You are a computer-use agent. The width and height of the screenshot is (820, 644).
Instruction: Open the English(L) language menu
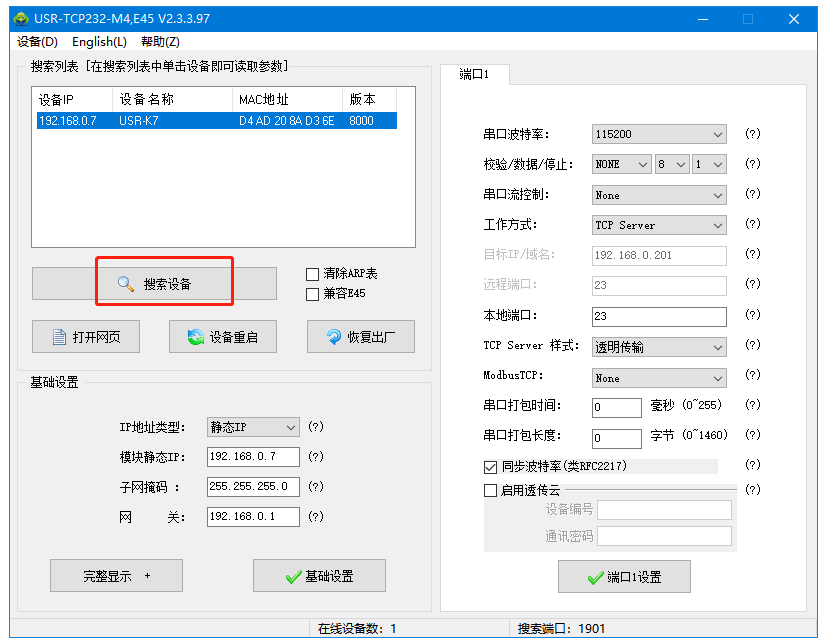pyautogui.click(x=99, y=42)
